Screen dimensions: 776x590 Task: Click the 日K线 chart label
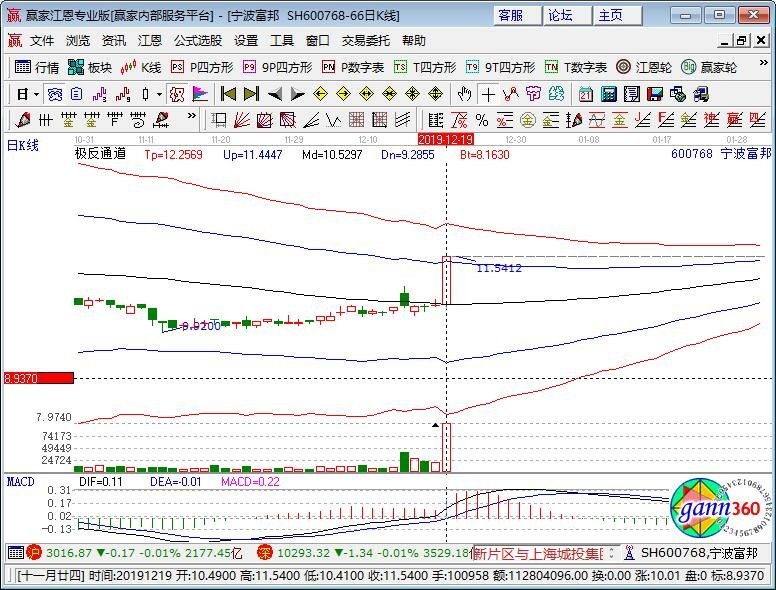pyautogui.click(x=22, y=145)
